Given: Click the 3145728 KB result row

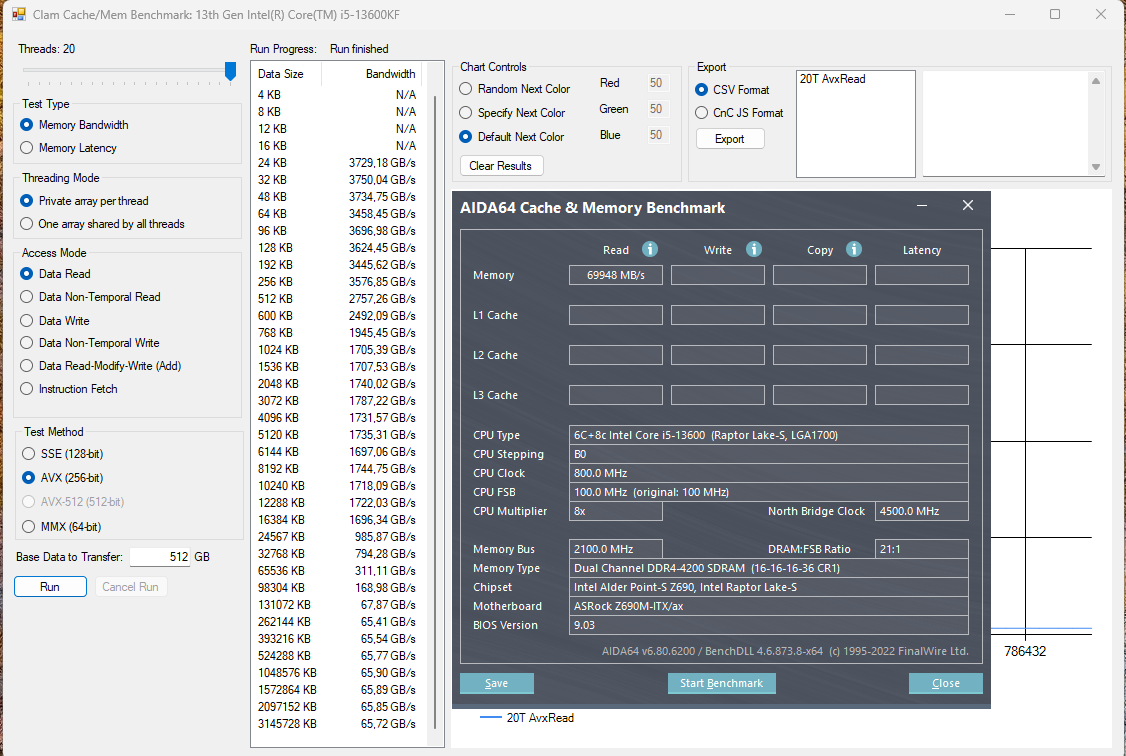Looking at the screenshot, I should tap(337, 724).
